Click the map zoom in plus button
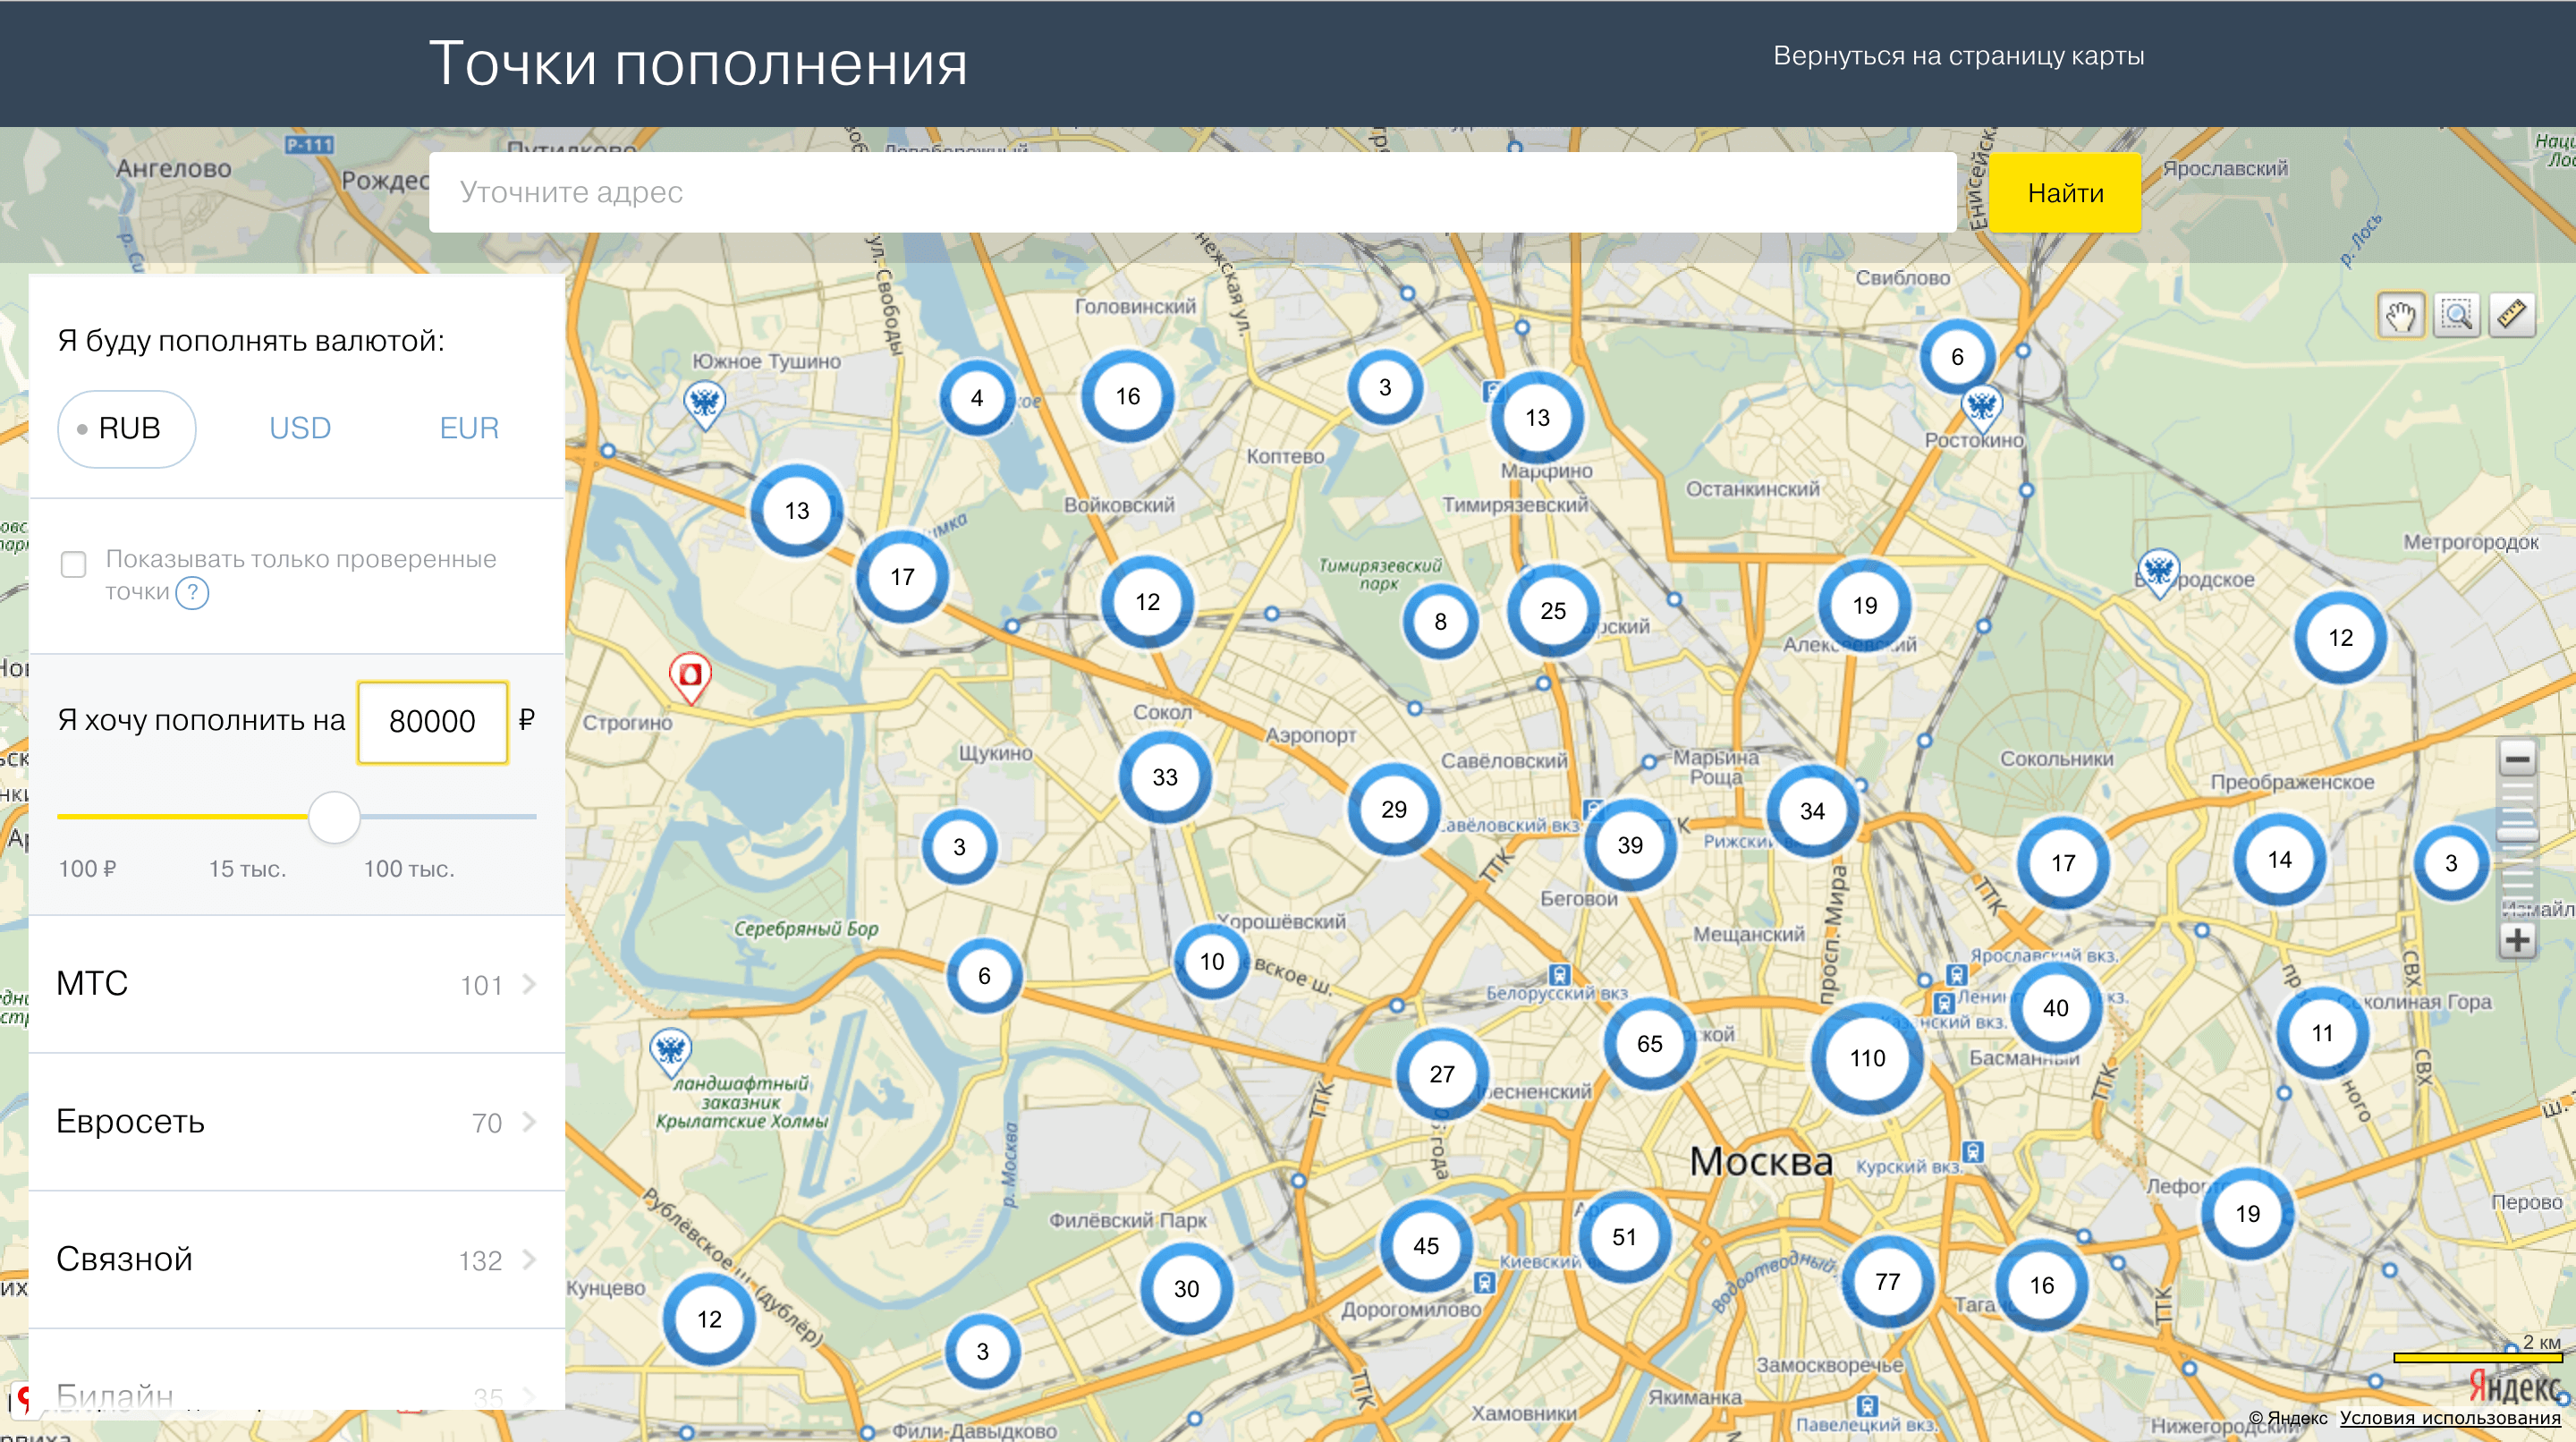The width and height of the screenshot is (2576, 1442). pyautogui.click(x=2517, y=940)
